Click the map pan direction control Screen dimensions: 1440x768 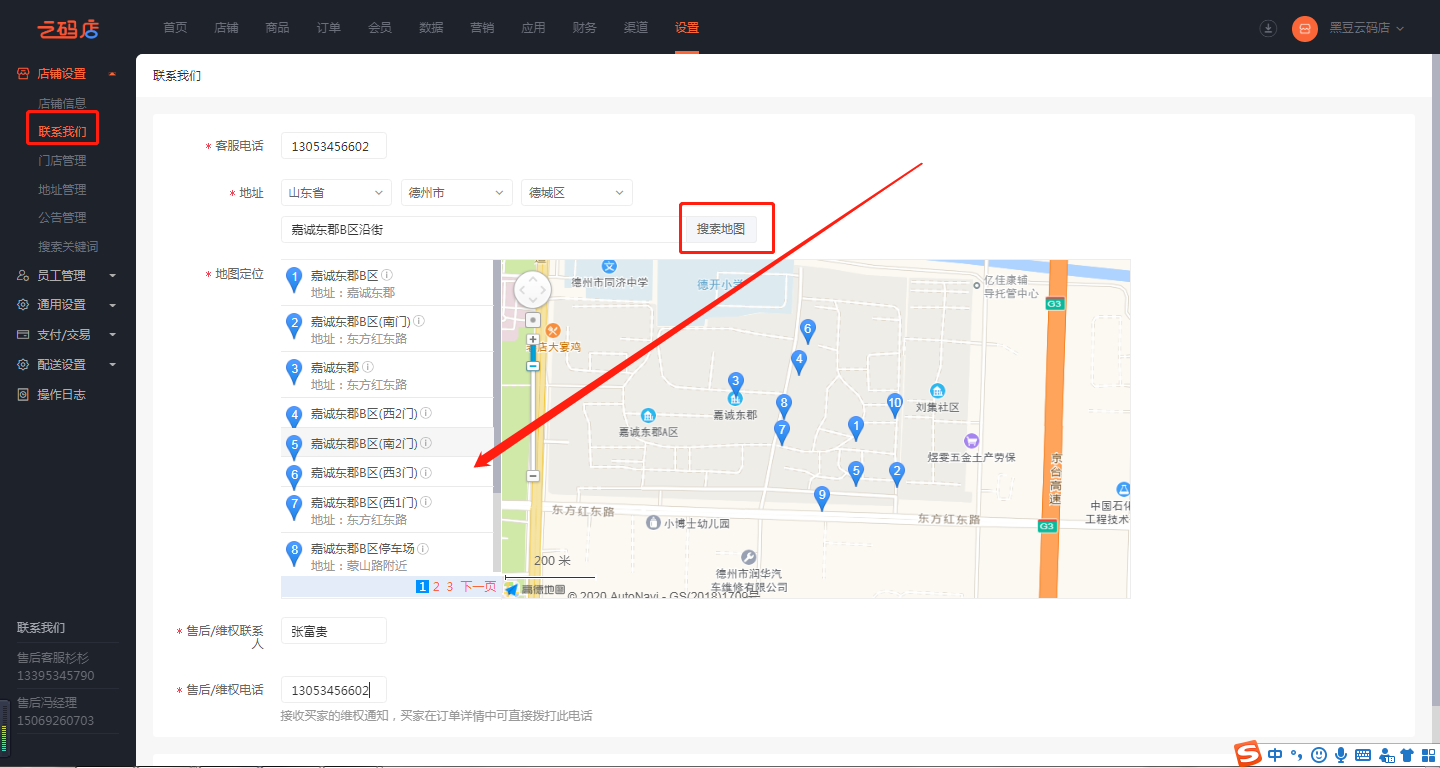pyautogui.click(x=533, y=291)
